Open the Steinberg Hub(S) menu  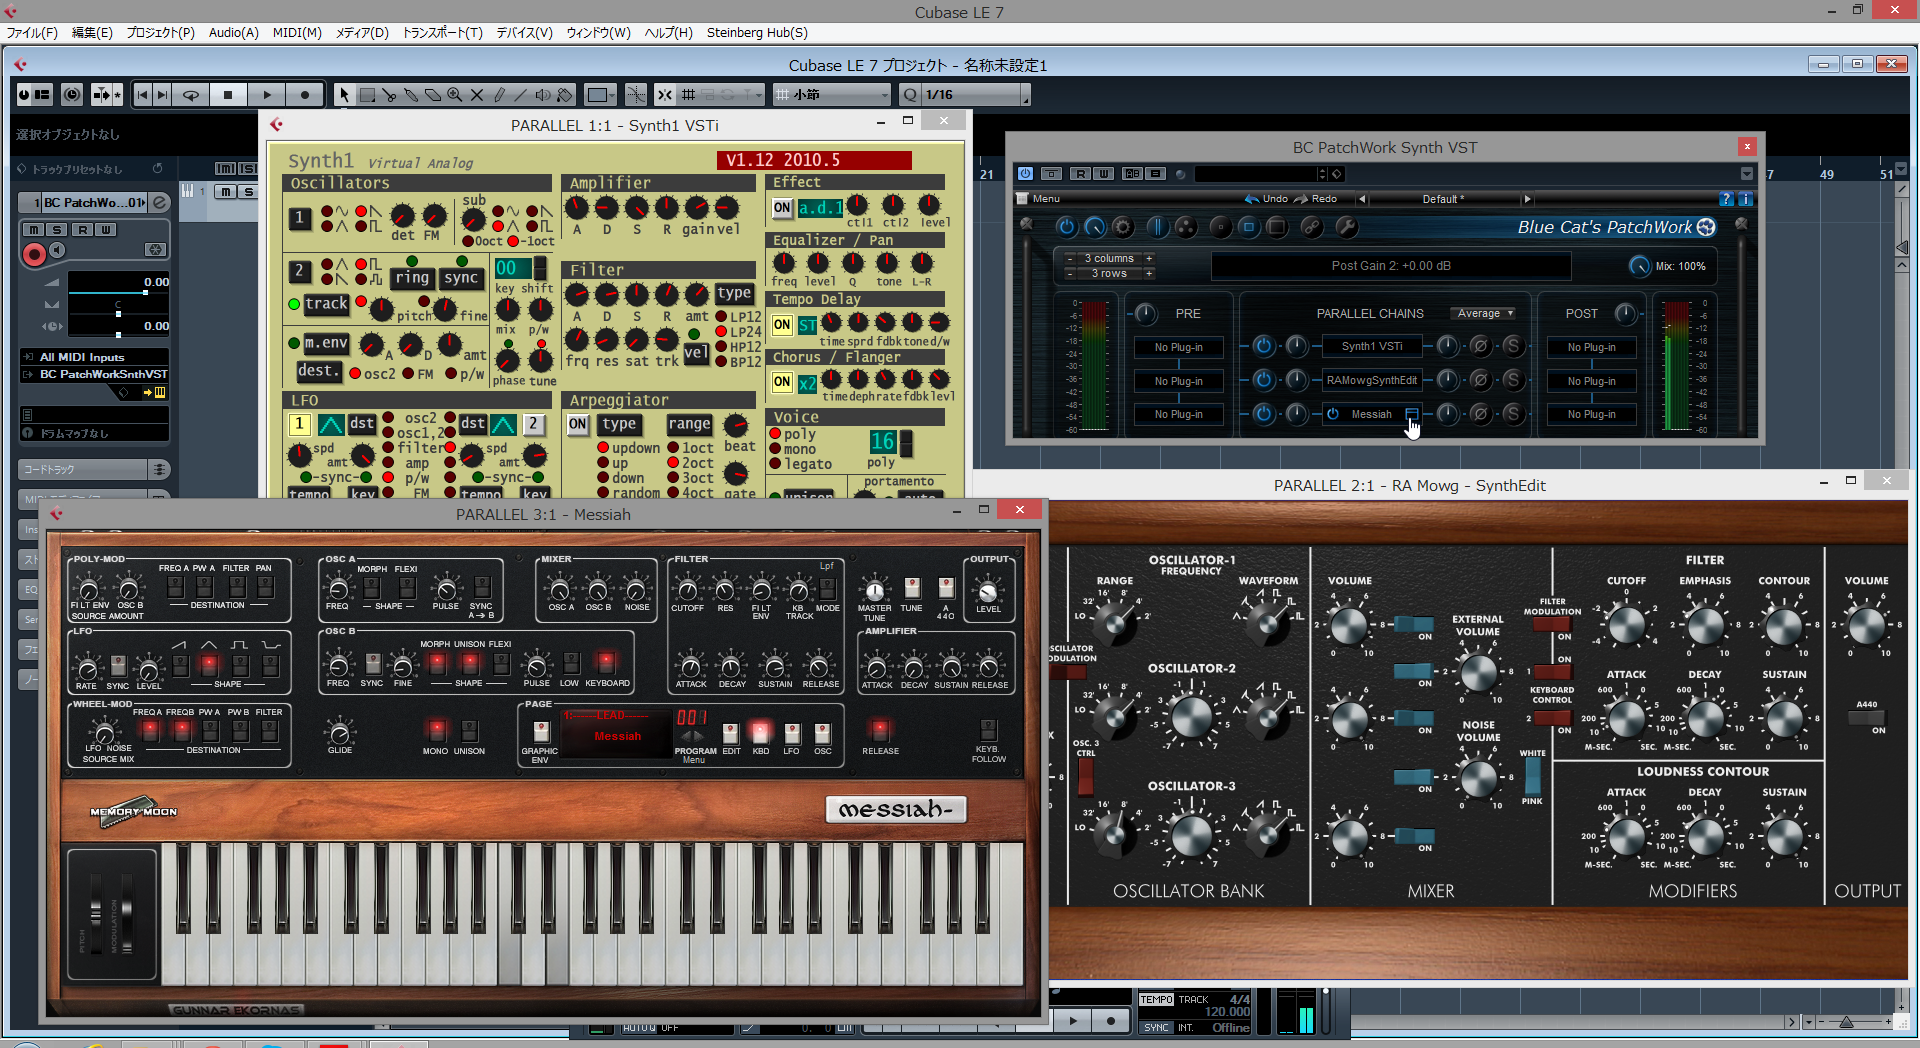point(757,32)
